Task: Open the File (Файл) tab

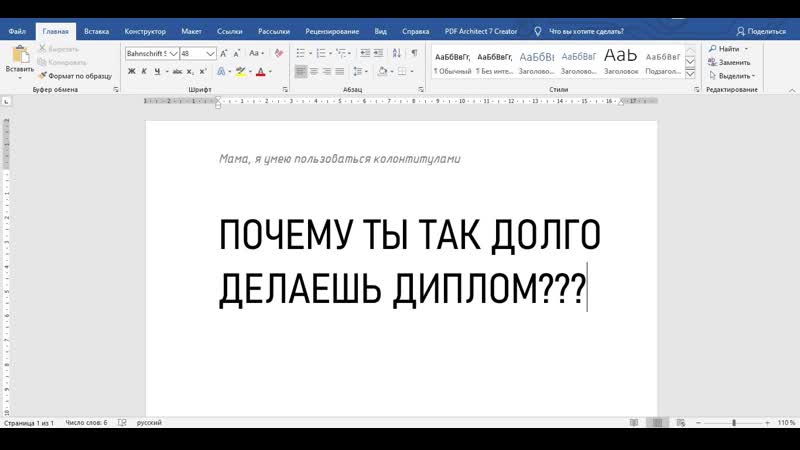Action: [x=17, y=31]
